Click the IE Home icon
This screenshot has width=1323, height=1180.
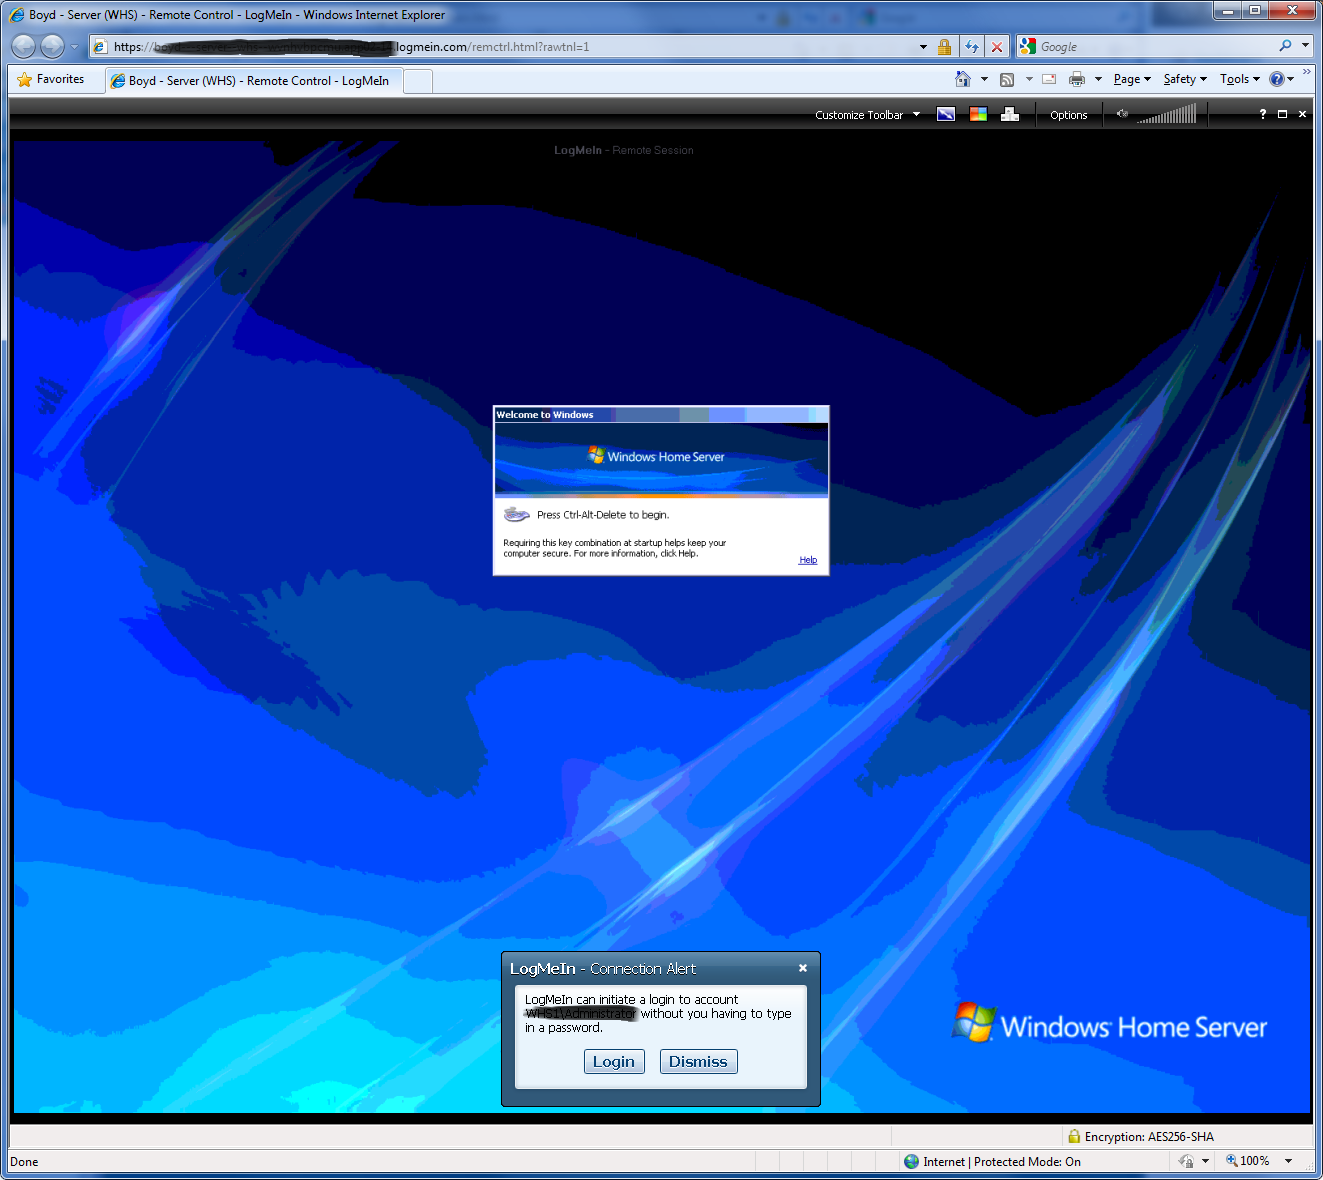962,79
